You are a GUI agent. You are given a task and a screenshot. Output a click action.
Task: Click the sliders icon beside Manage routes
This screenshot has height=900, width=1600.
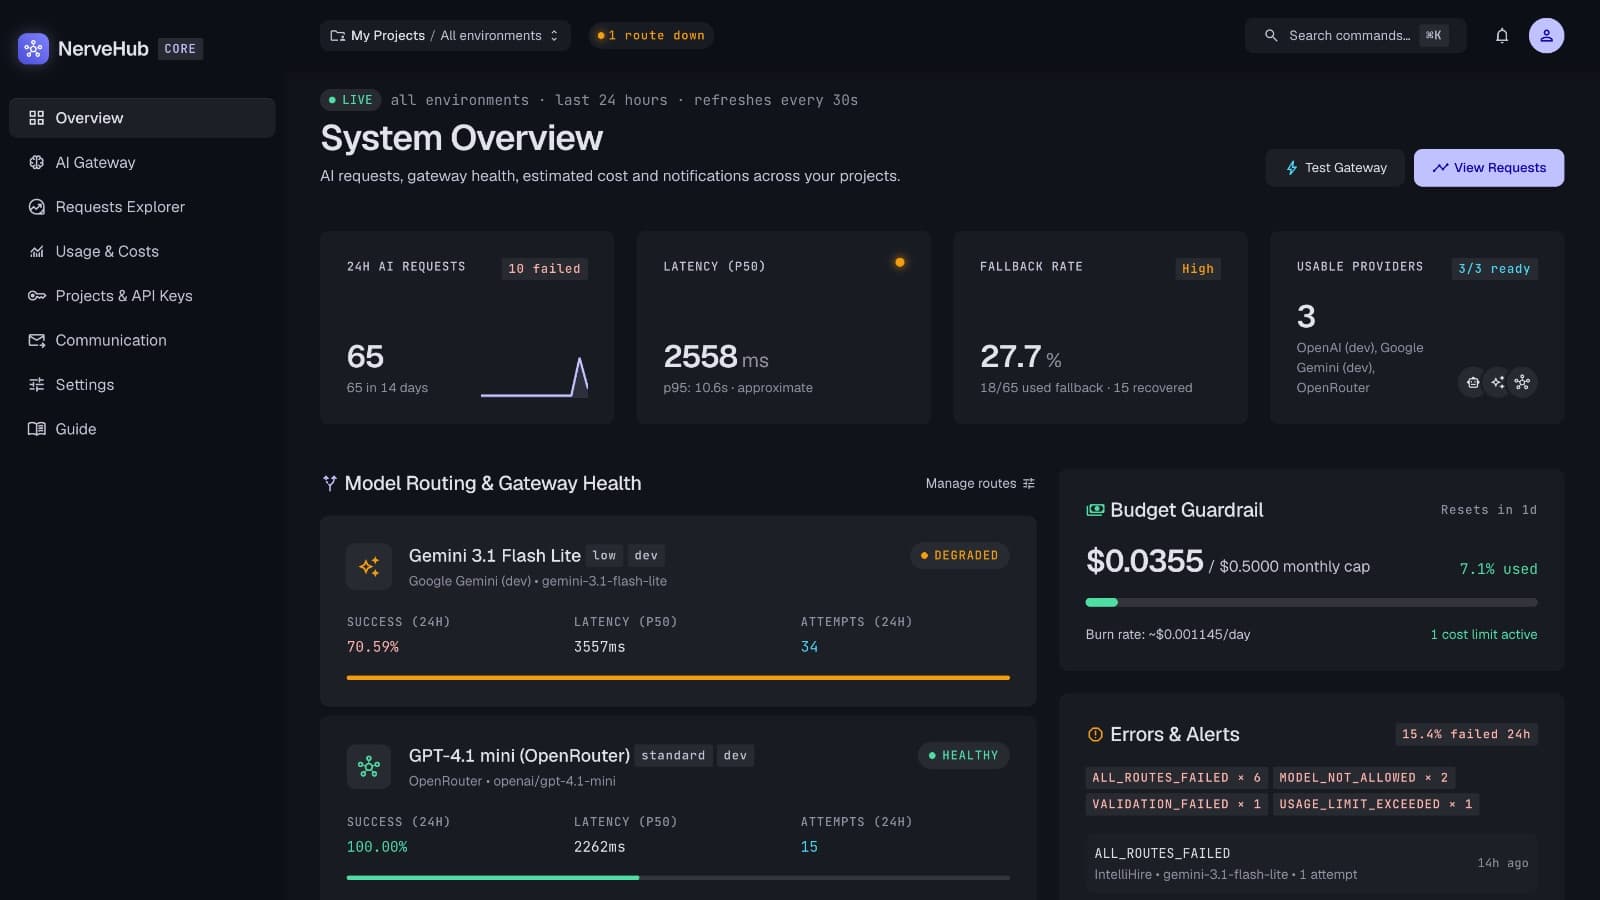click(x=1028, y=483)
